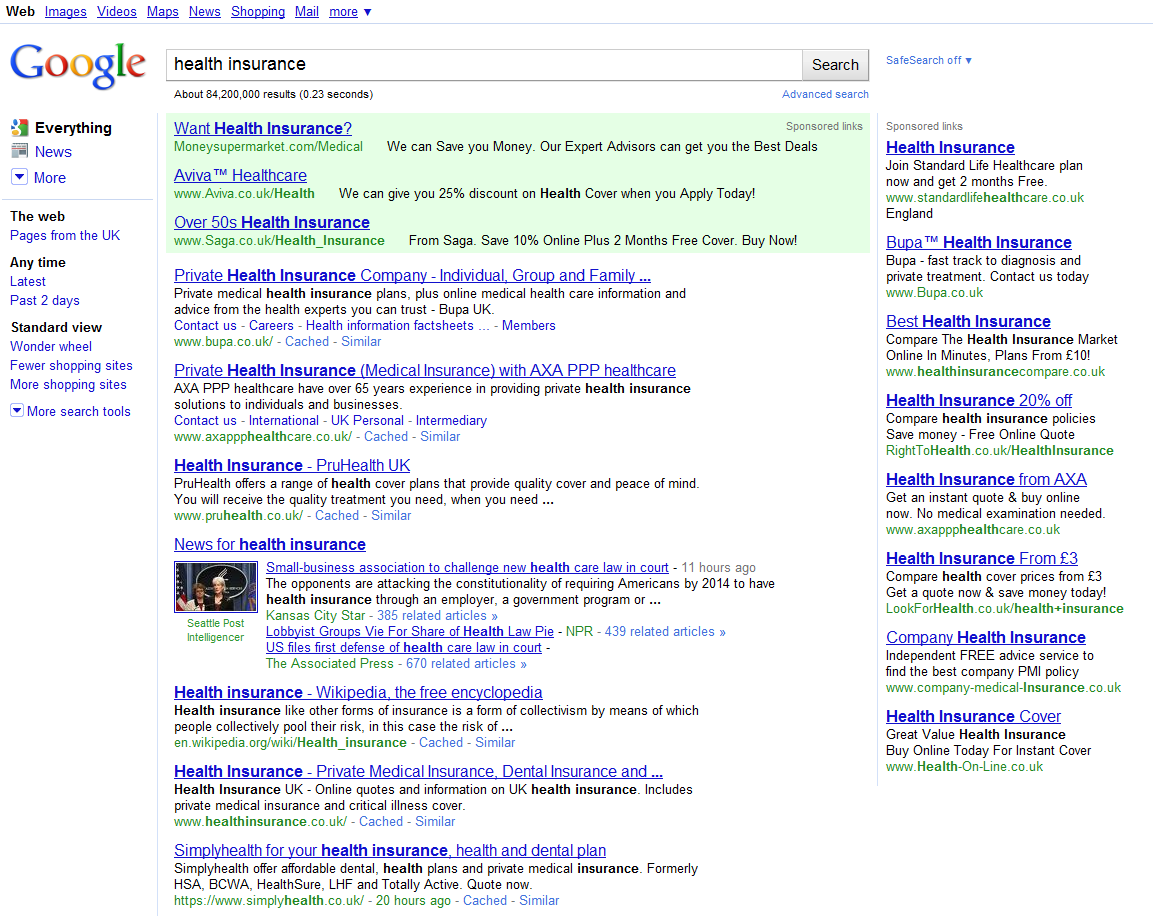Open 'Health Insurance from AXA' sidebar ad
The height and width of the screenshot is (916, 1153).
click(x=986, y=479)
